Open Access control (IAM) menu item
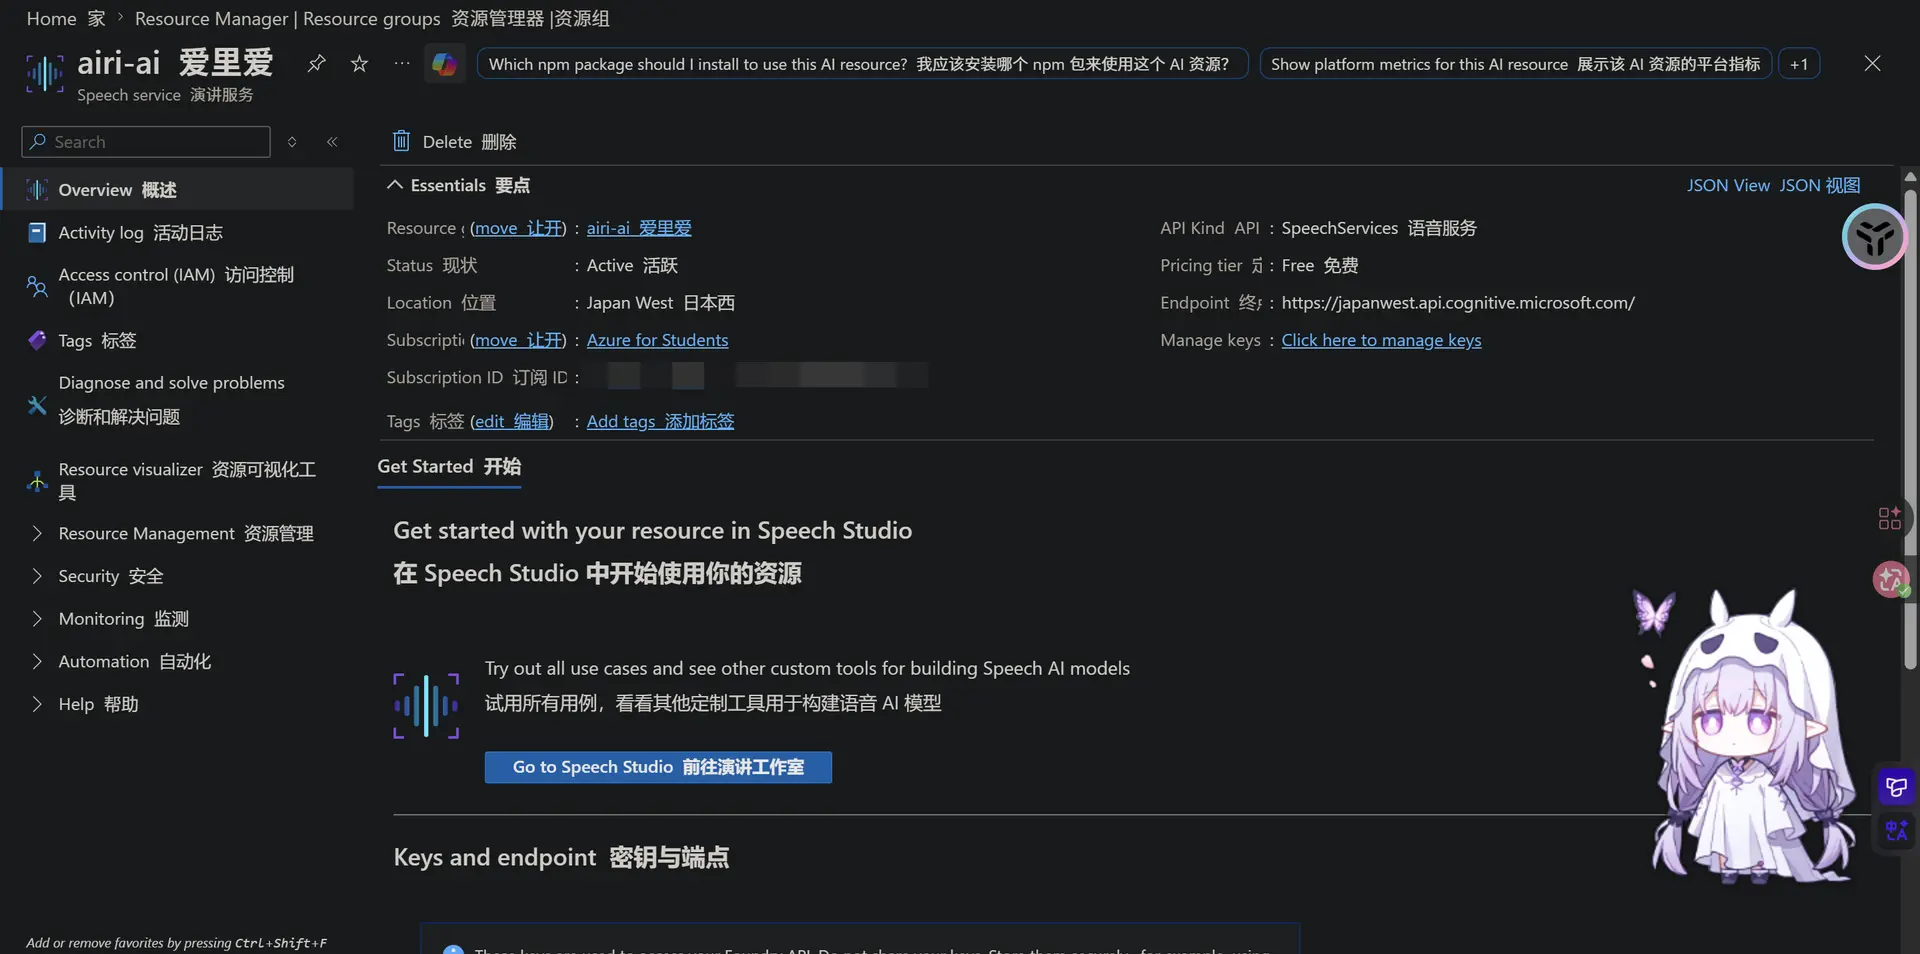The image size is (1920, 954). coord(178,286)
